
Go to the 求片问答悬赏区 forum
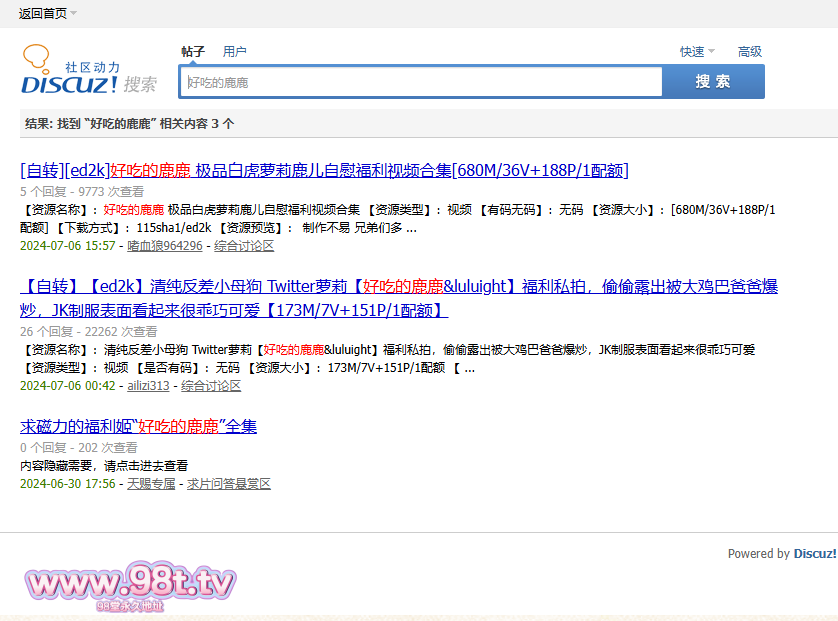[x=229, y=484]
